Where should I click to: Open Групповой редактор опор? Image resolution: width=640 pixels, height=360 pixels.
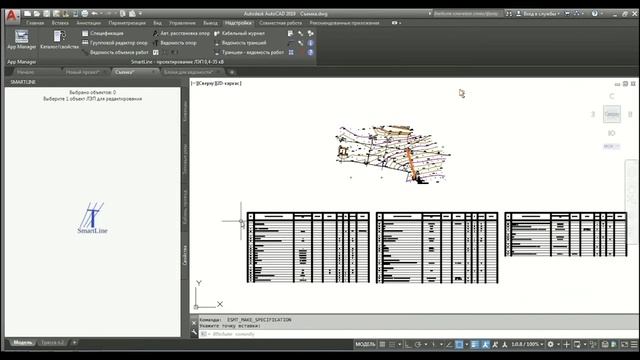tap(115, 42)
